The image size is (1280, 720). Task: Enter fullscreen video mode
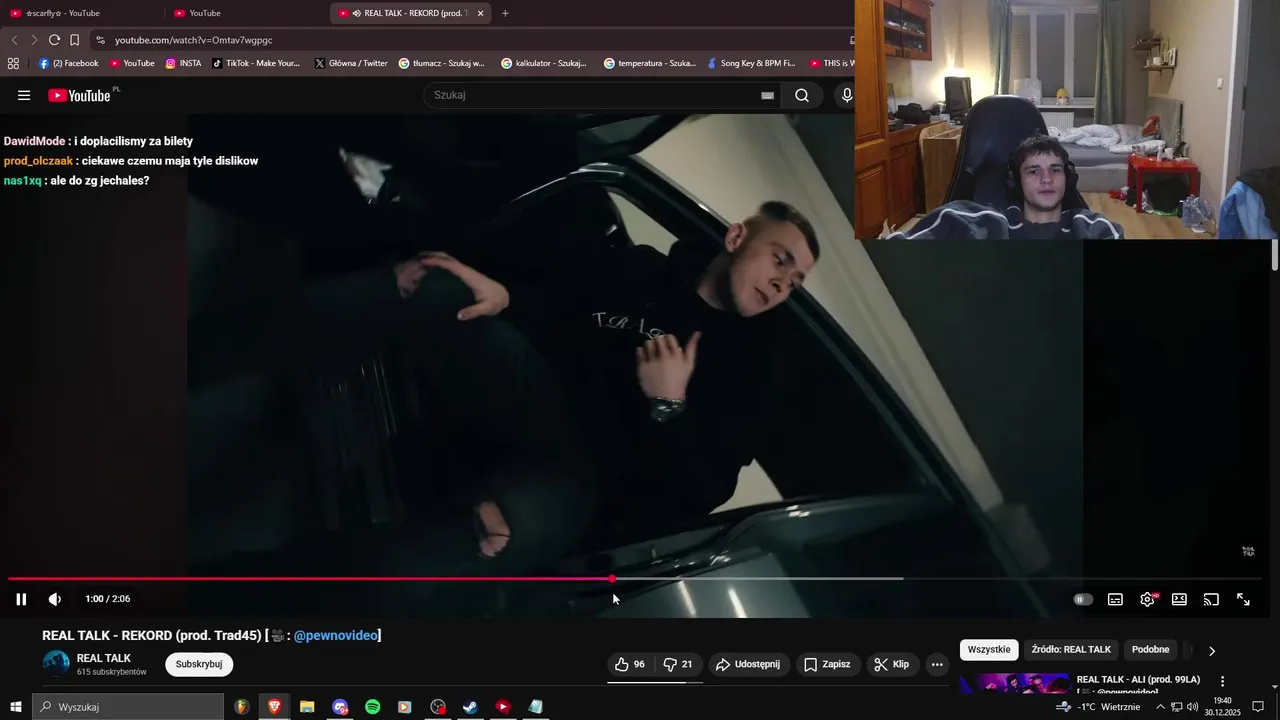click(x=1244, y=599)
